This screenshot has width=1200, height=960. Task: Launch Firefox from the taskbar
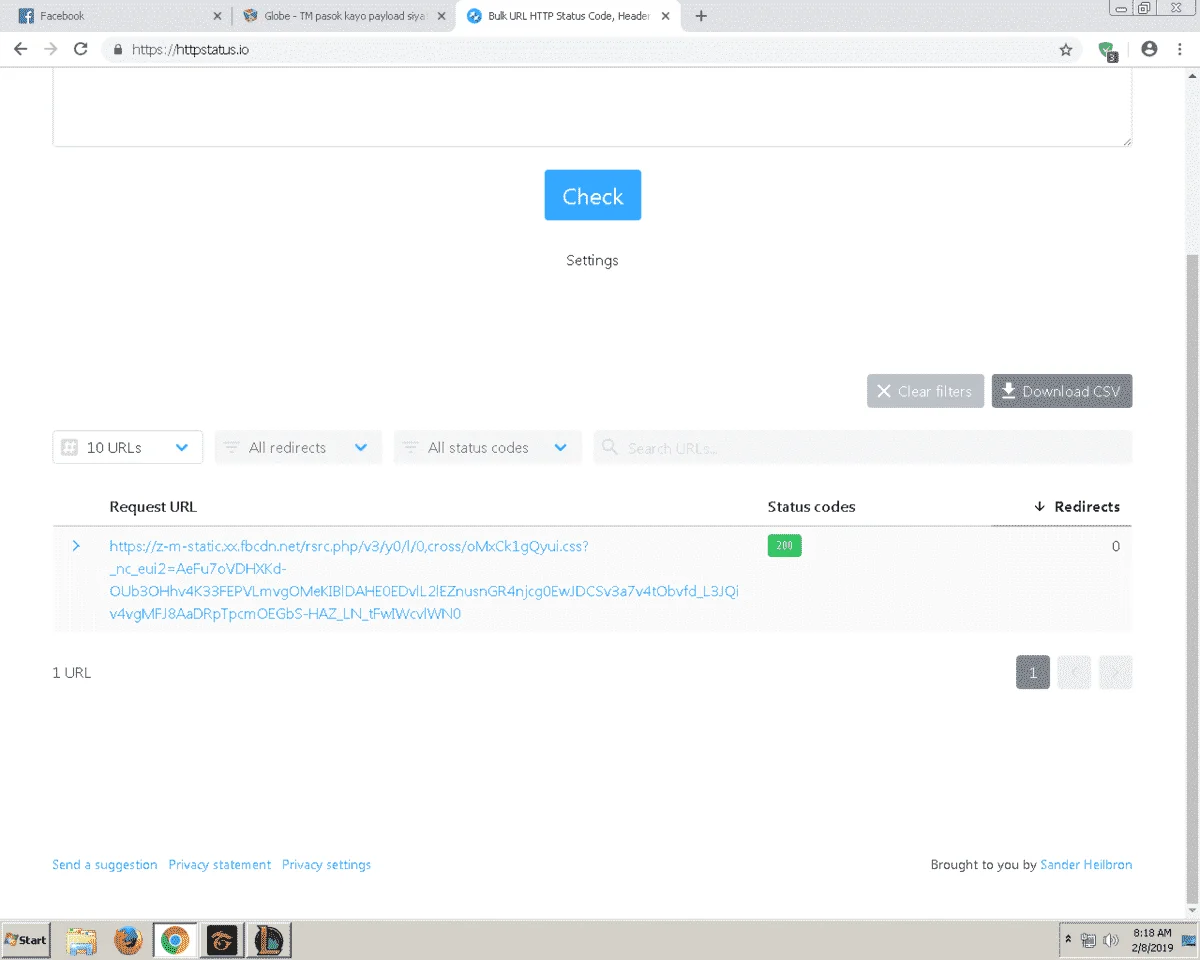128,940
